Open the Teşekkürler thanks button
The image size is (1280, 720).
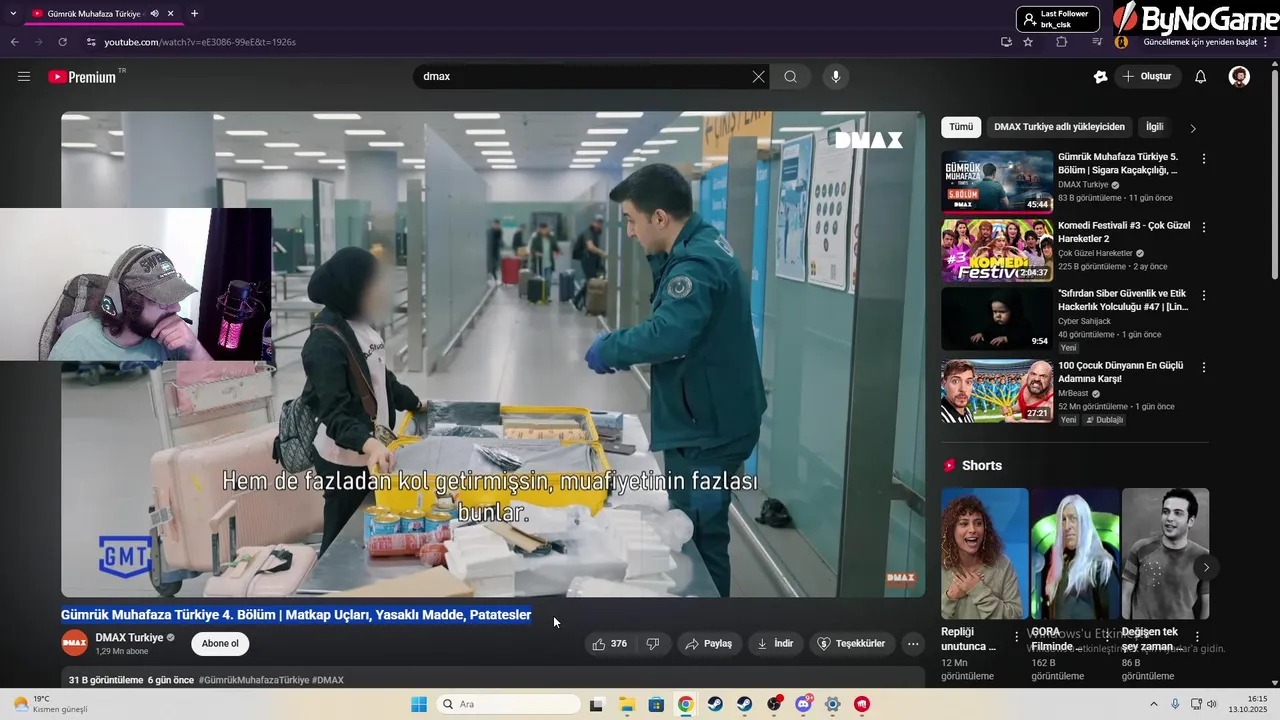851,644
